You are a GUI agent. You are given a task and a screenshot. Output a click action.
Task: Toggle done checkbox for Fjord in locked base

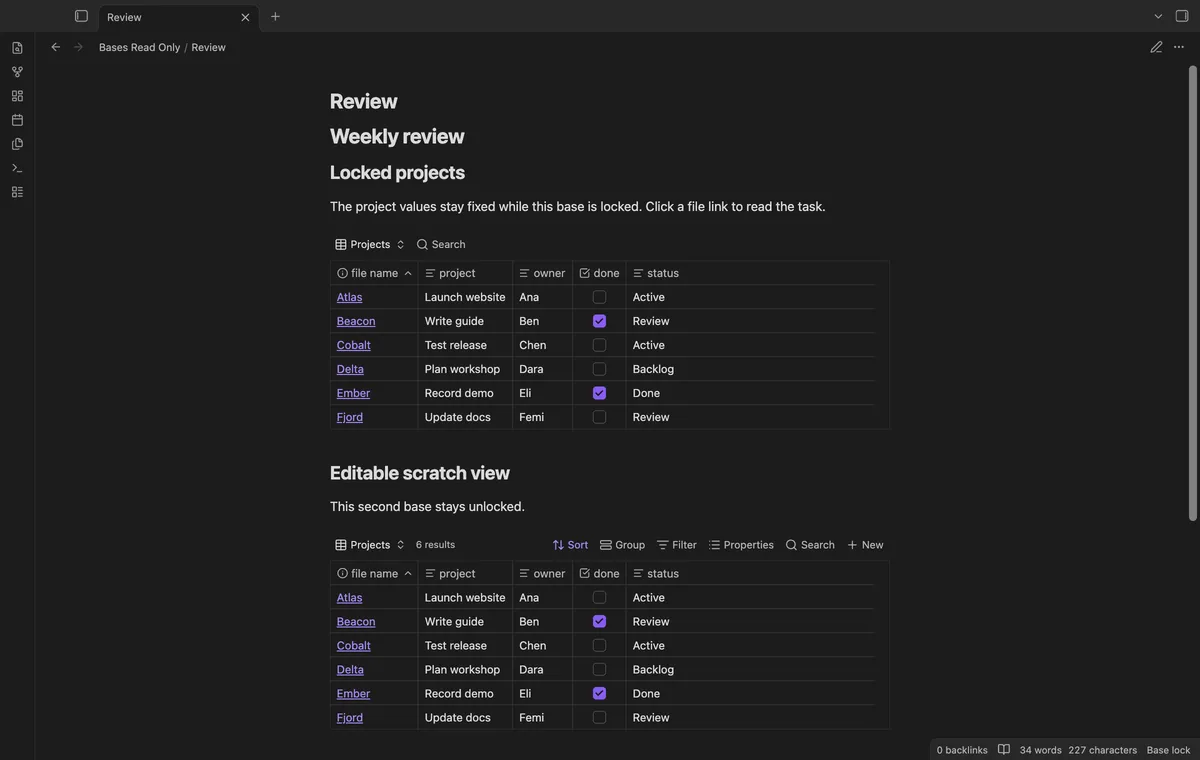(x=599, y=417)
